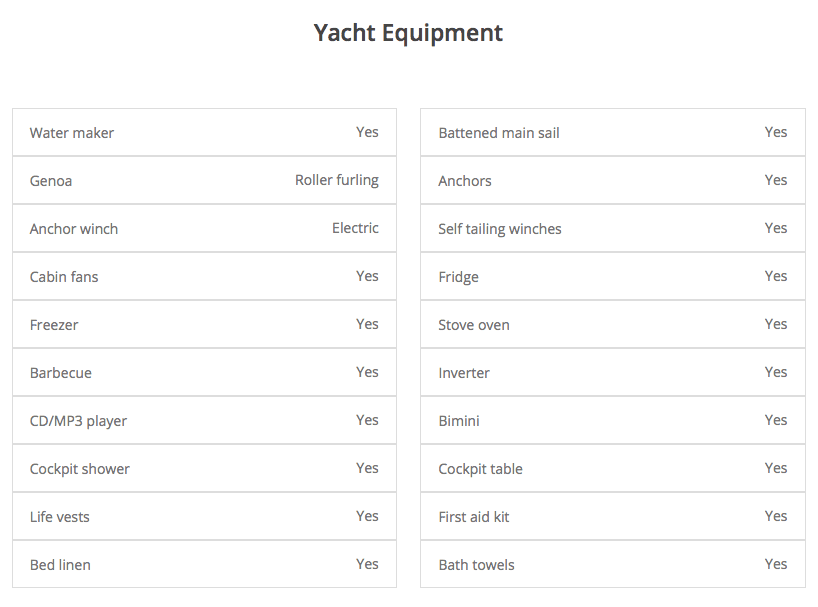The width and height of the screenshot is (818, 607).
Task: Click the Life vests label
Action: (60, 517)
